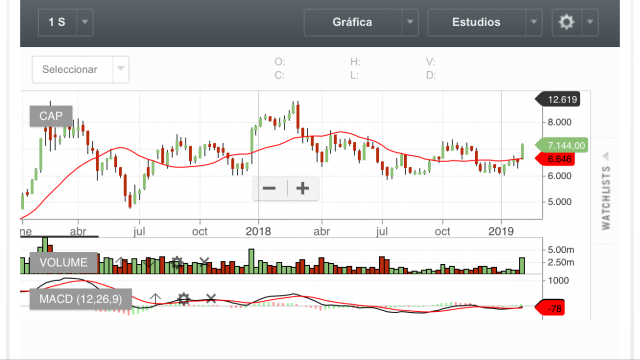
Task: Open the Seleccionar combo box
Action: coord(80,69)
